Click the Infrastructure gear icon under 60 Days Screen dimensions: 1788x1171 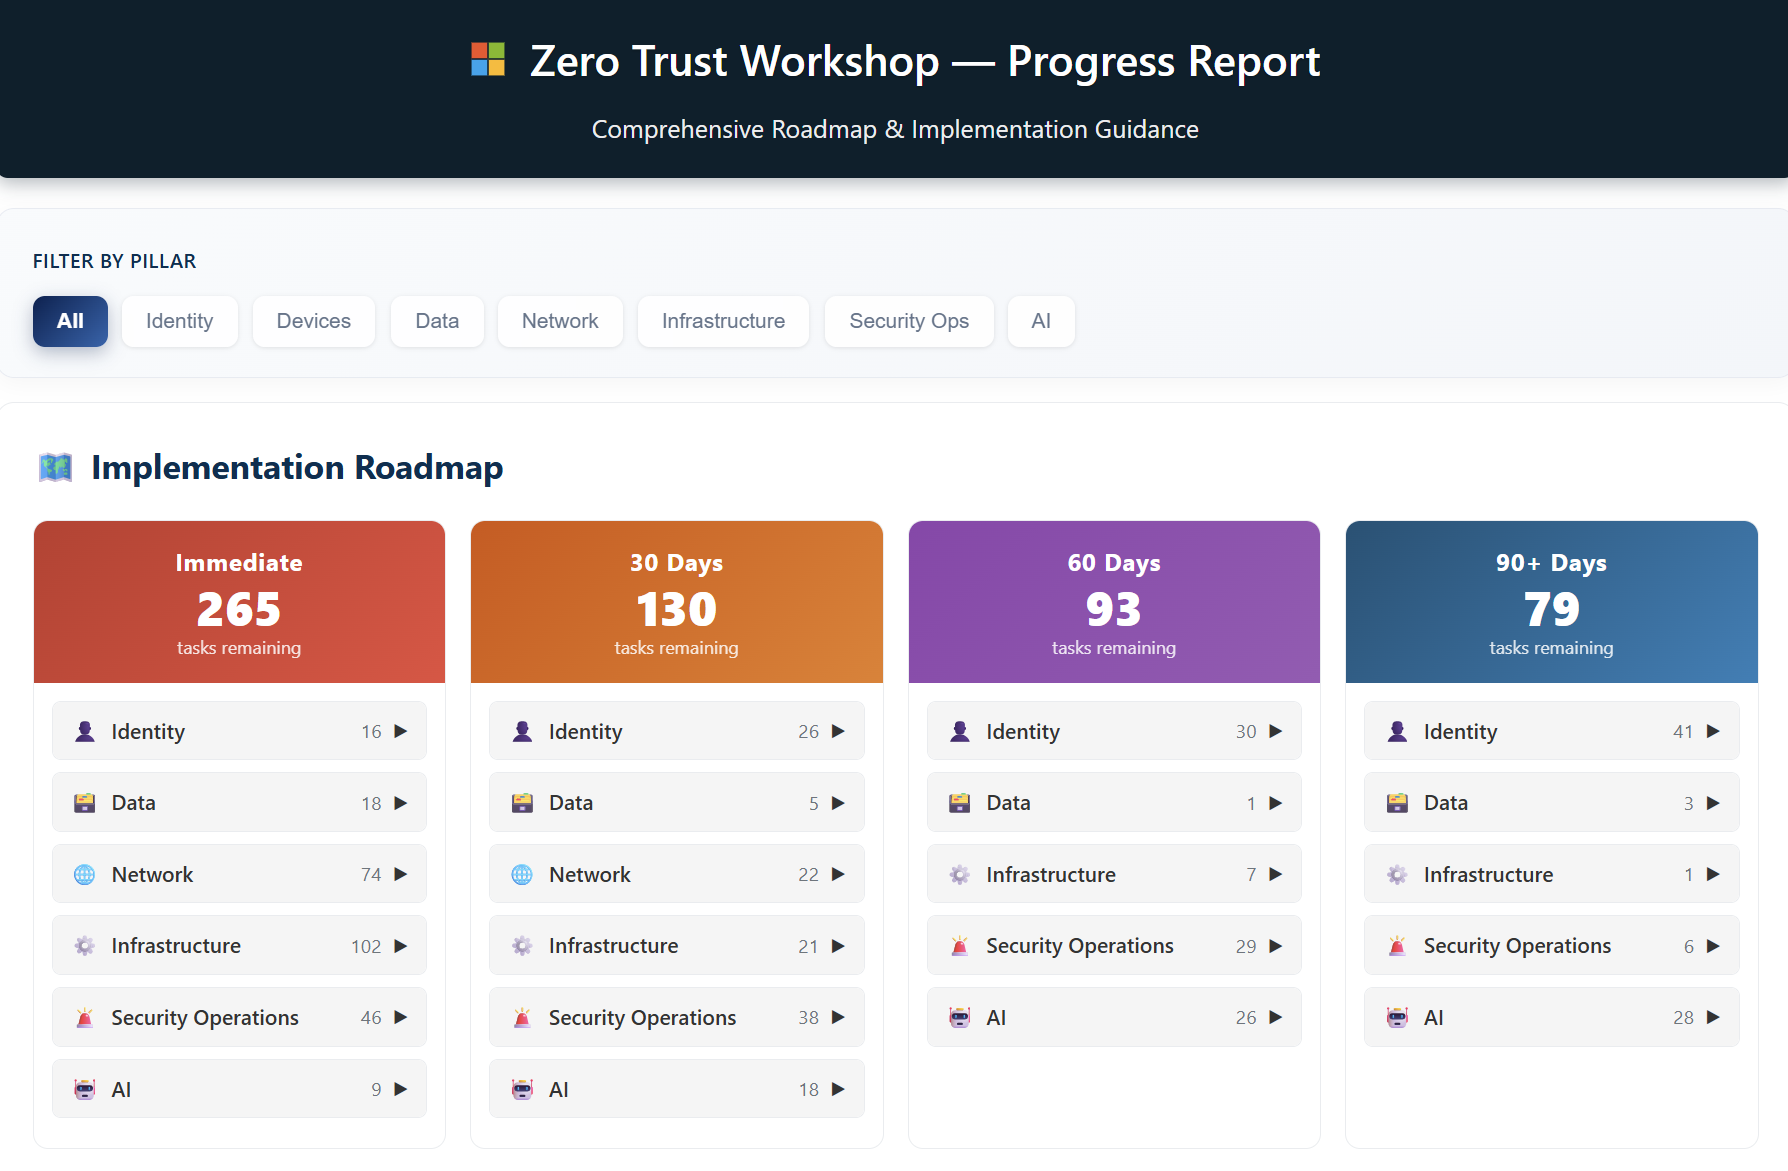click(x=959, y=873)
